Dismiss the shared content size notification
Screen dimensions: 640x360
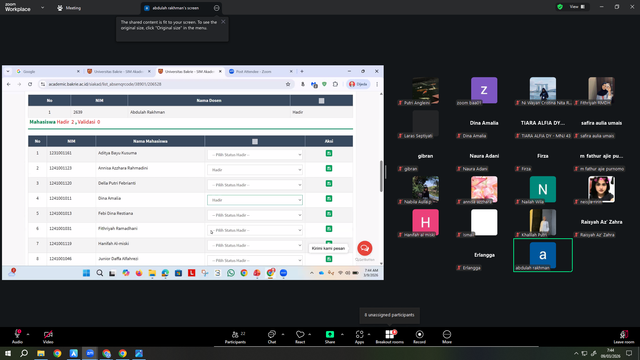point(223,22)
